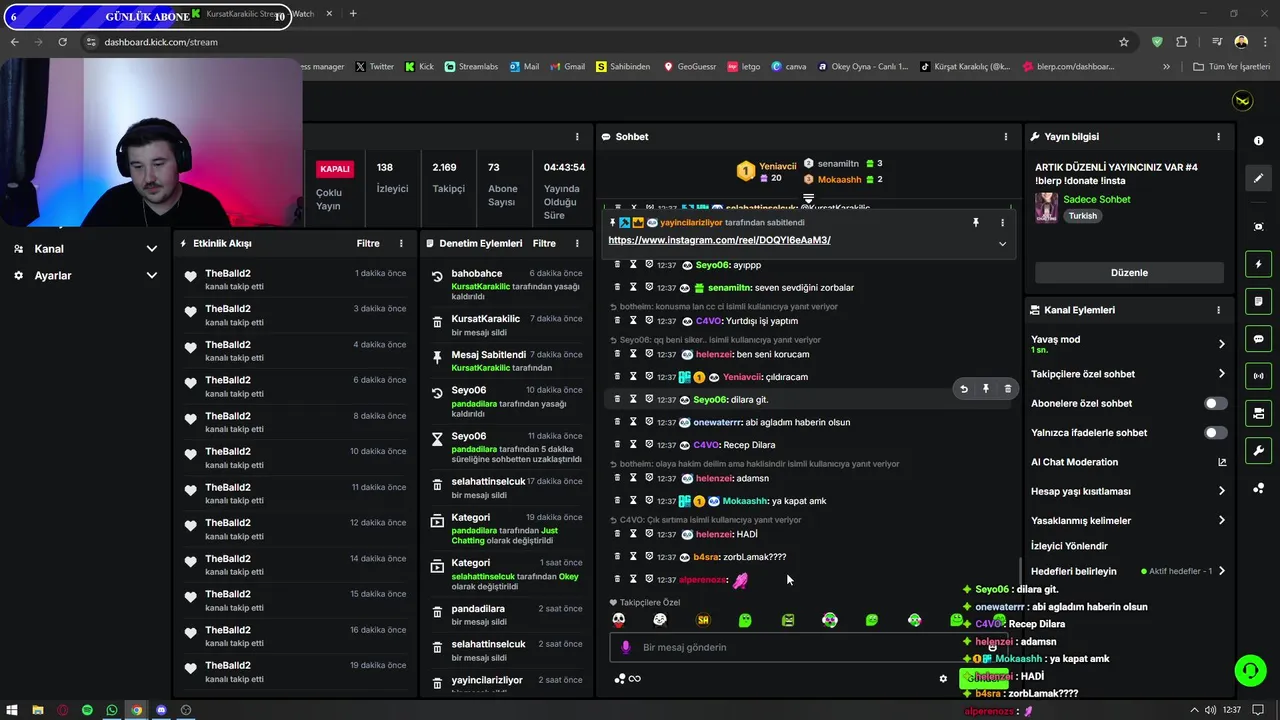
Task: Open pinned message three-dot menu
Action: pos(1002,223)
